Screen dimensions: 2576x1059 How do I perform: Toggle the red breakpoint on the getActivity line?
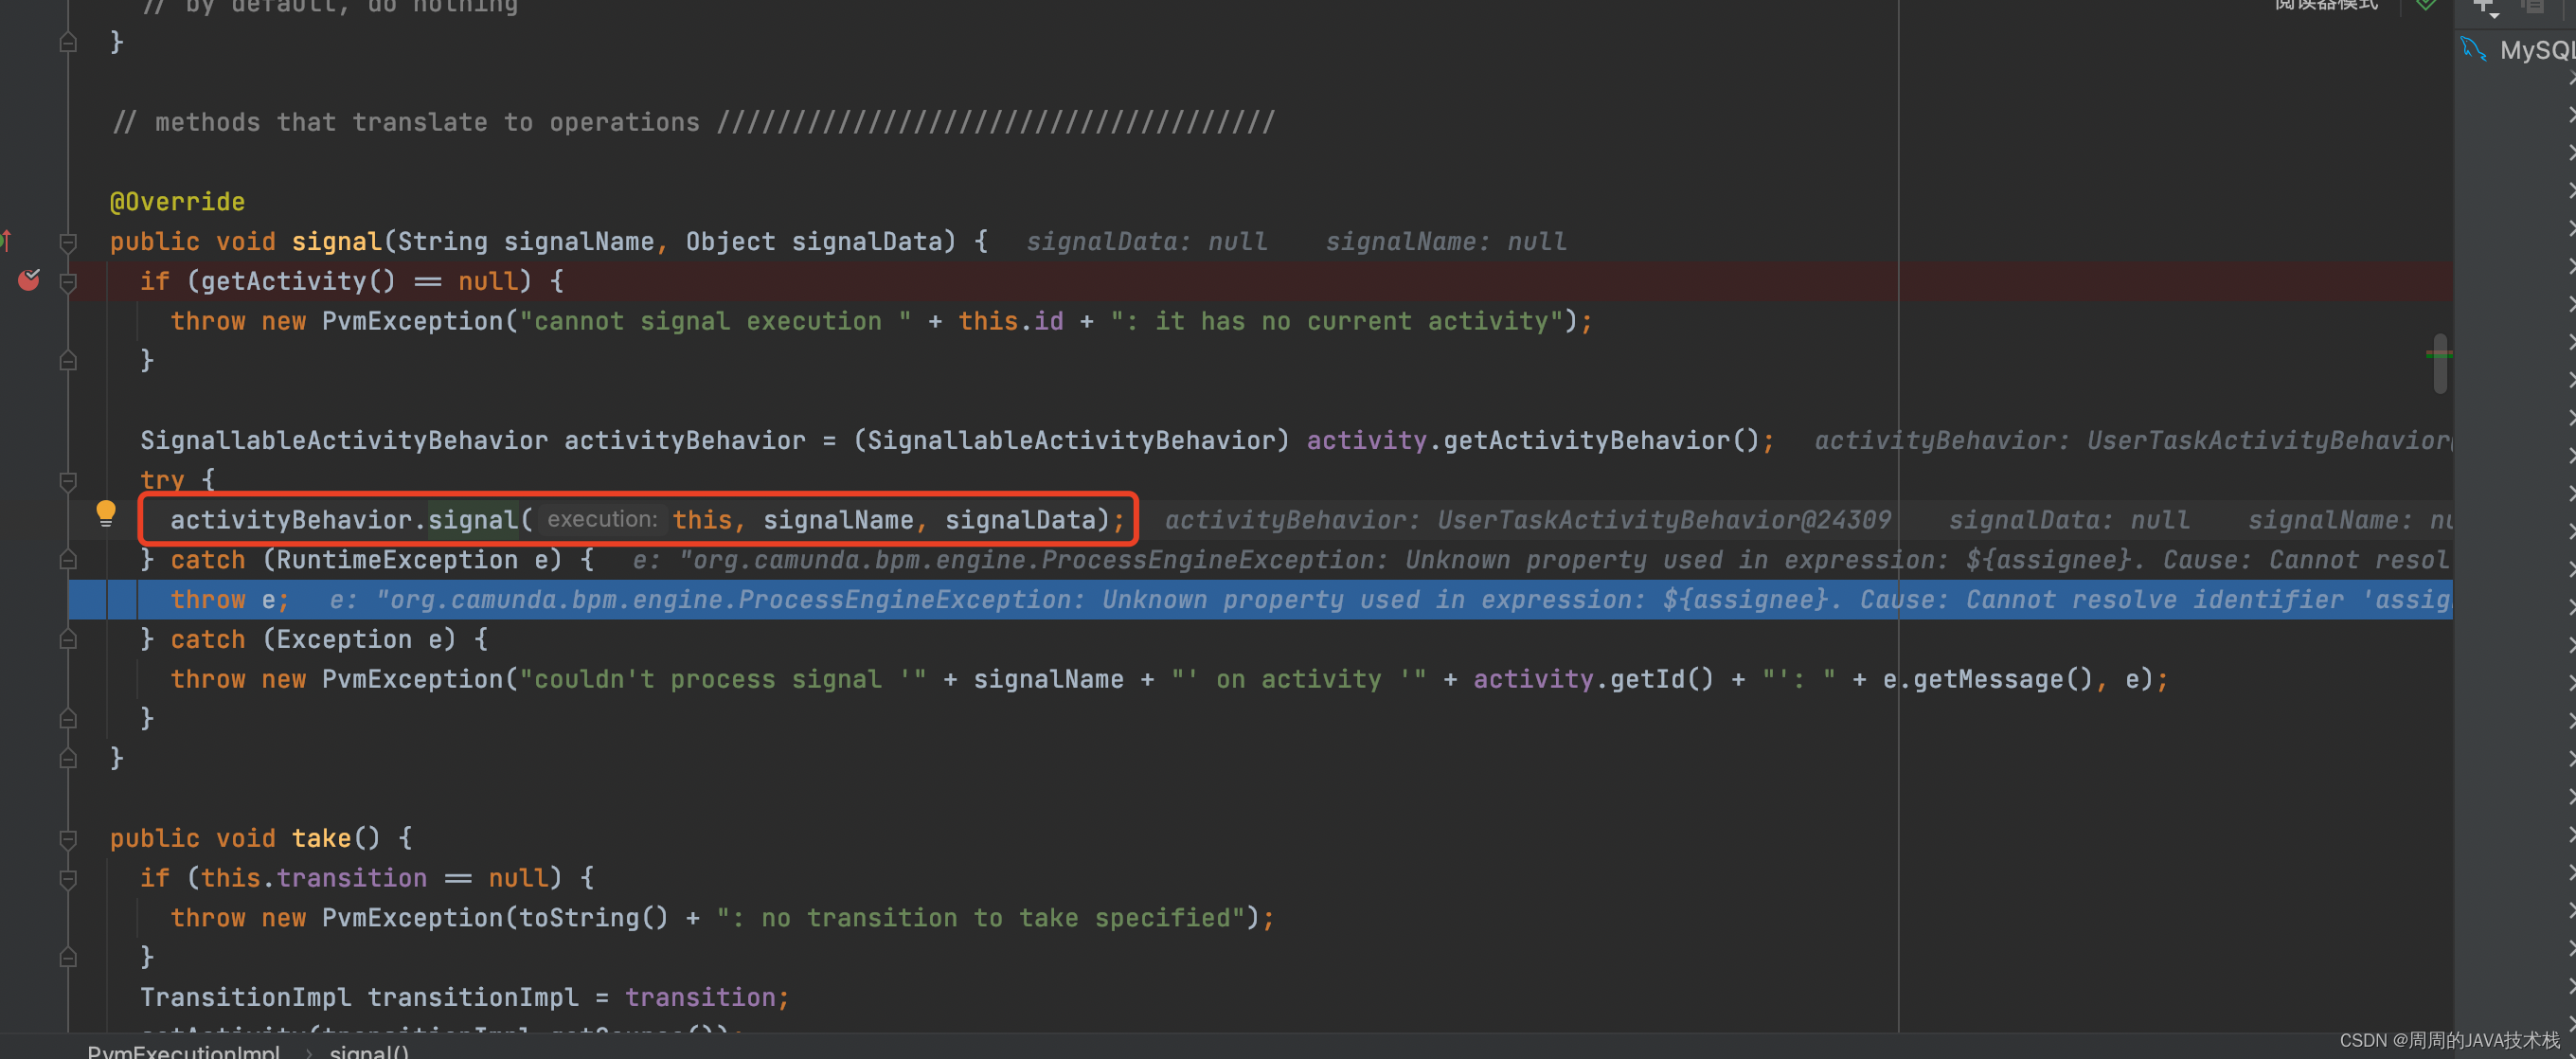click(x=29, y=280)
